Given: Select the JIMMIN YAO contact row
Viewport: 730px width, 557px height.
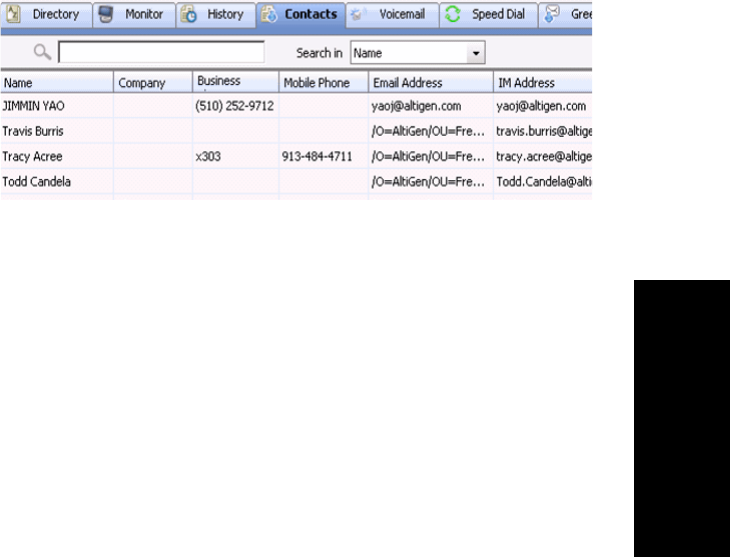Looking at the screenshot, I should (x=296, y=106).
